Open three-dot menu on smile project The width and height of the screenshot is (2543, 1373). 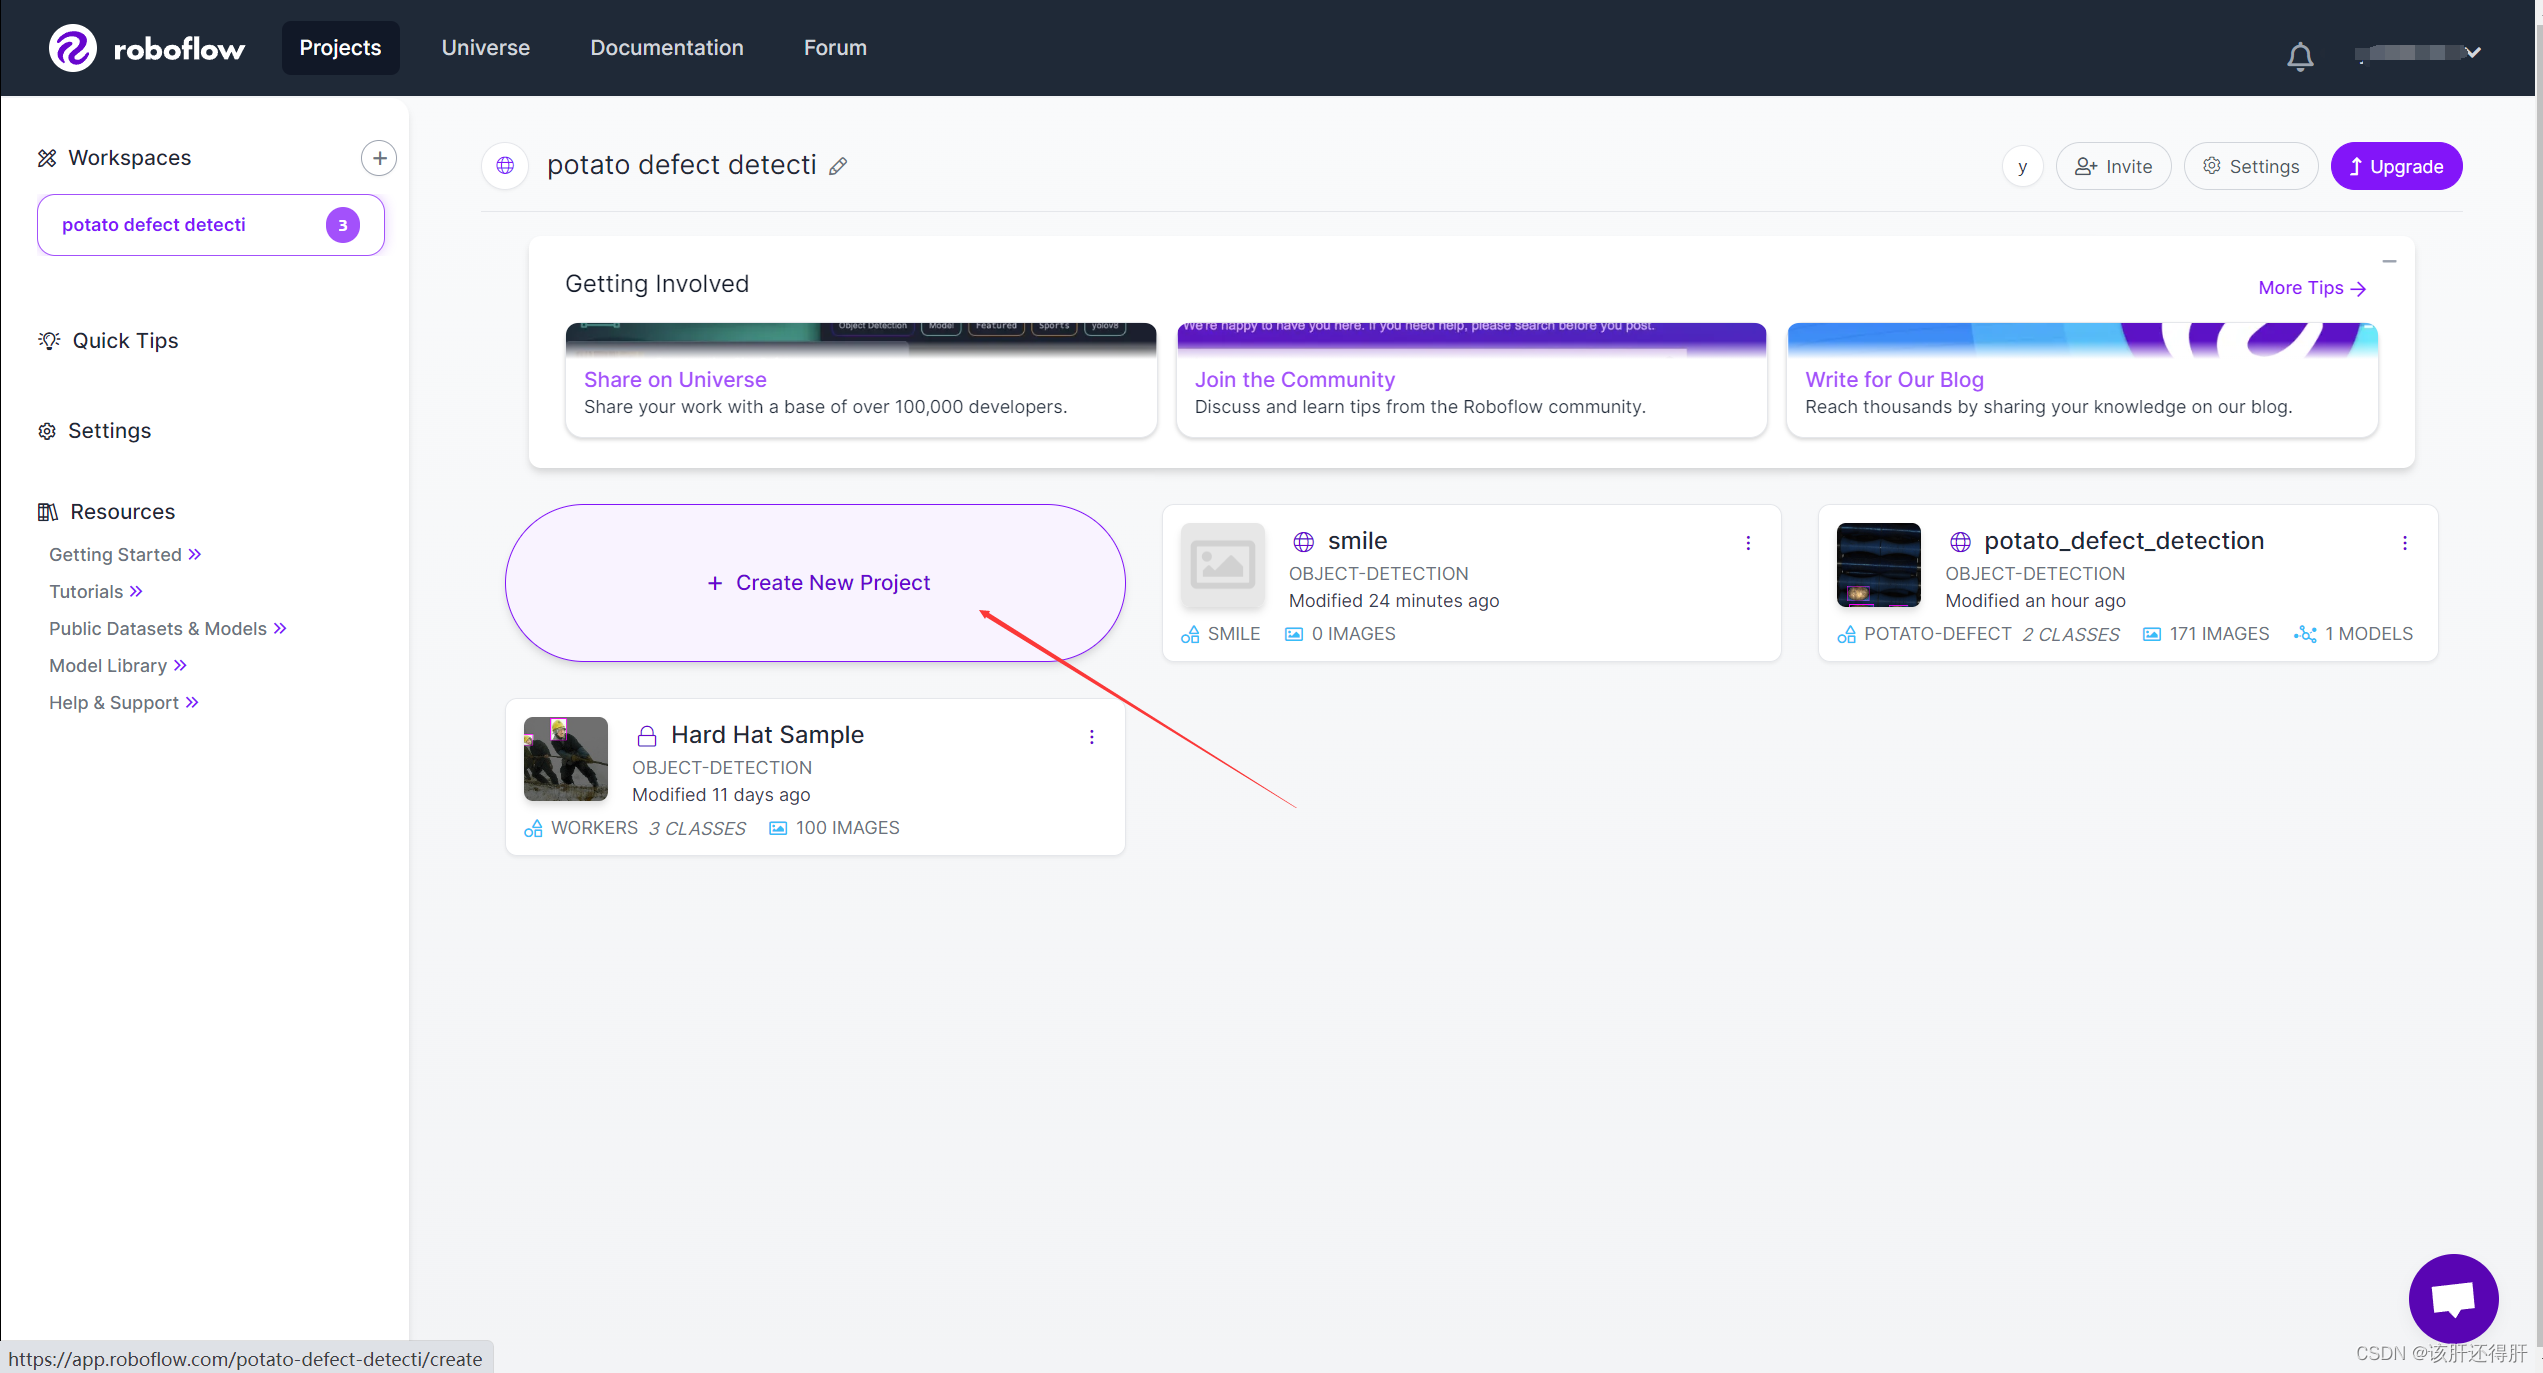pos(1748,543)
